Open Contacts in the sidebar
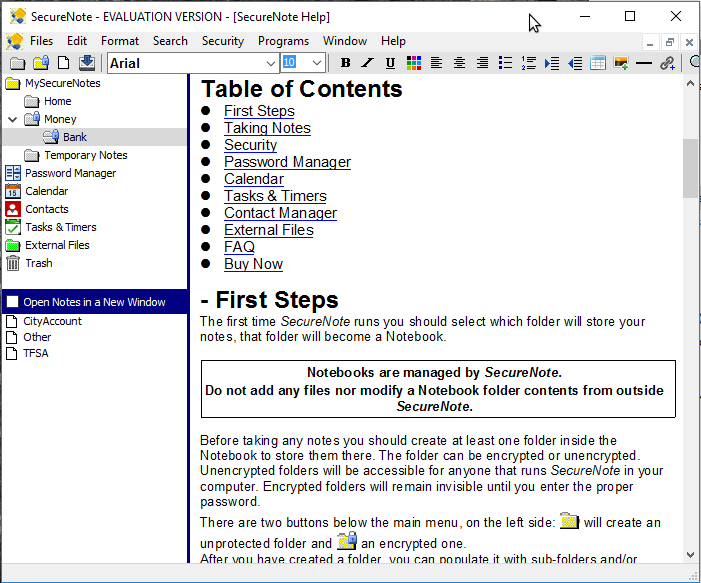Viewport: 701px width, 583px height. click(37, 209)
